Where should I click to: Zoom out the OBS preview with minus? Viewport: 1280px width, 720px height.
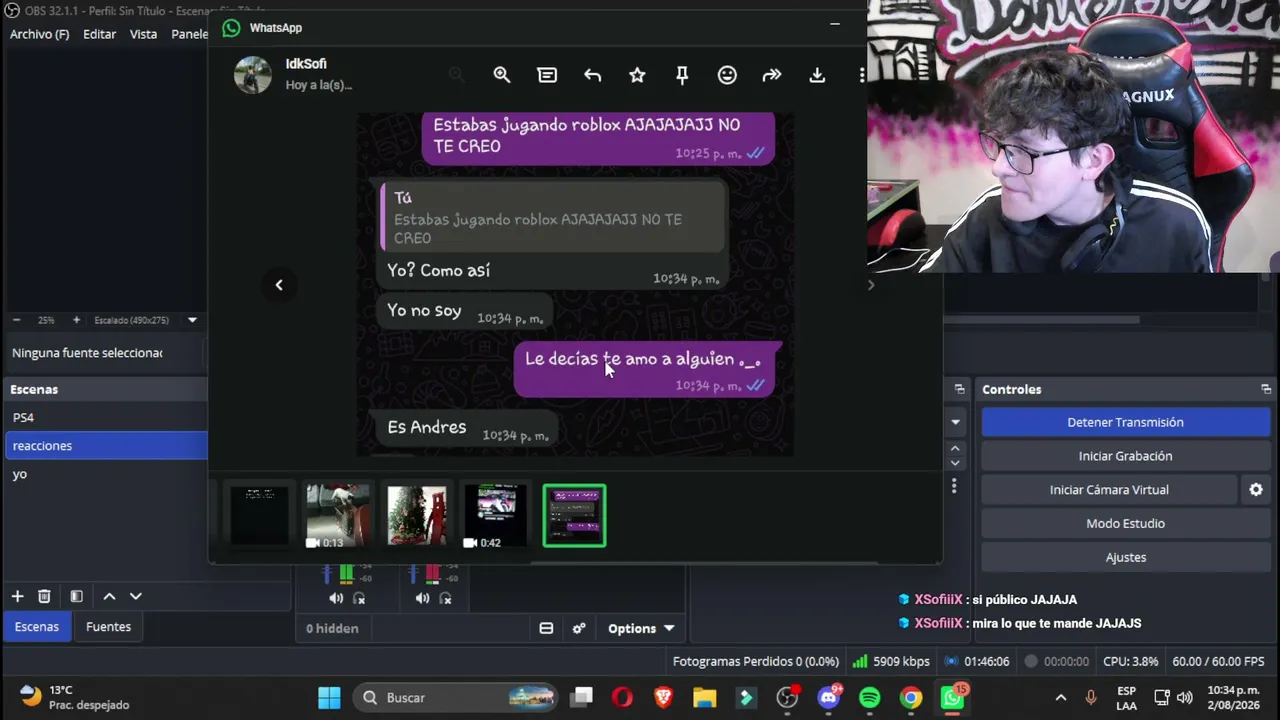click(x=16, y=320)
